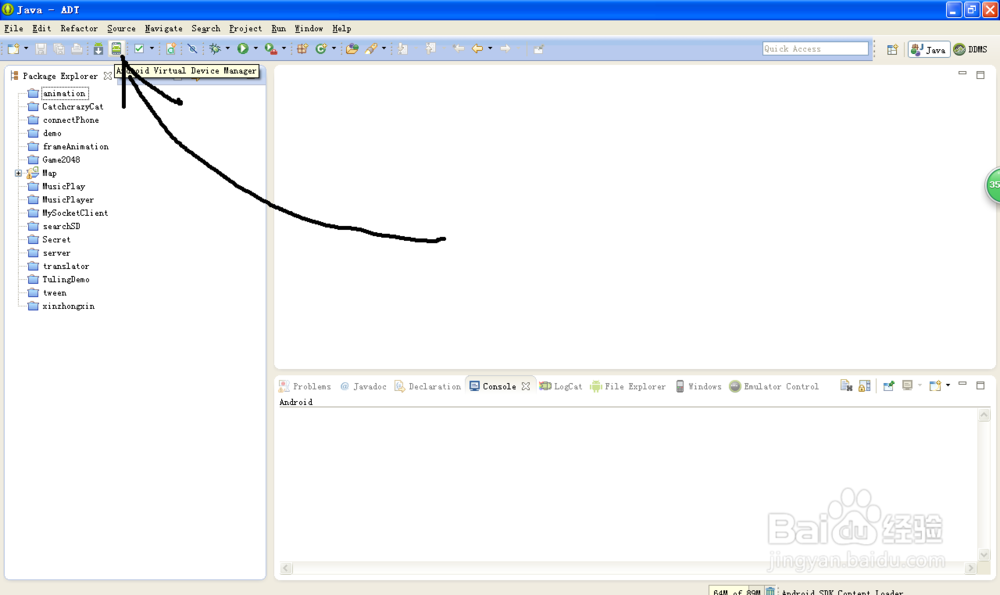Minimize the Console panel
Screen dimensions: 1000x595
[962, 384]
